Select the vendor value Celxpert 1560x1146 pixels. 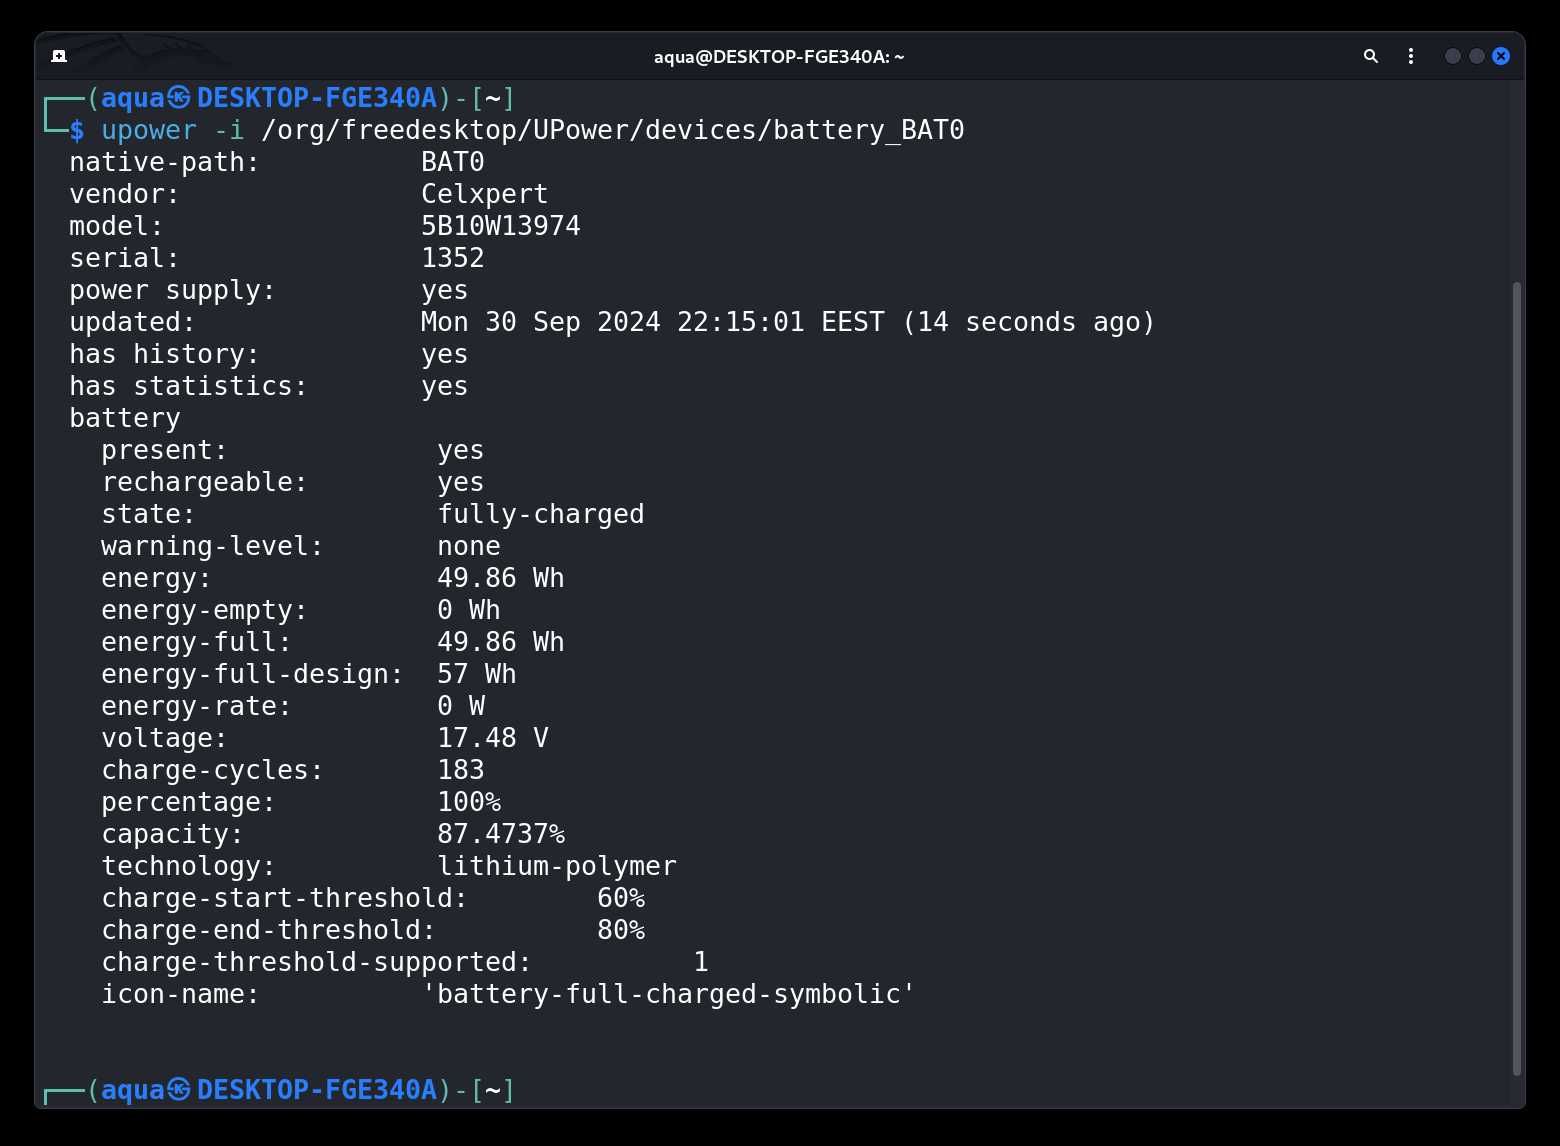(x=484, y=194)
